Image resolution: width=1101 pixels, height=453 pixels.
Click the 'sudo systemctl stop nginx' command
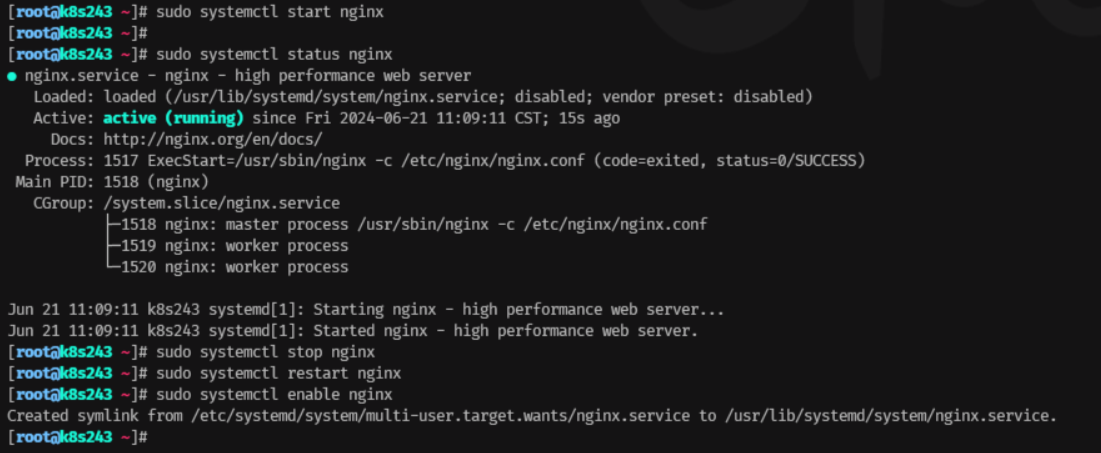pos(265,352)
